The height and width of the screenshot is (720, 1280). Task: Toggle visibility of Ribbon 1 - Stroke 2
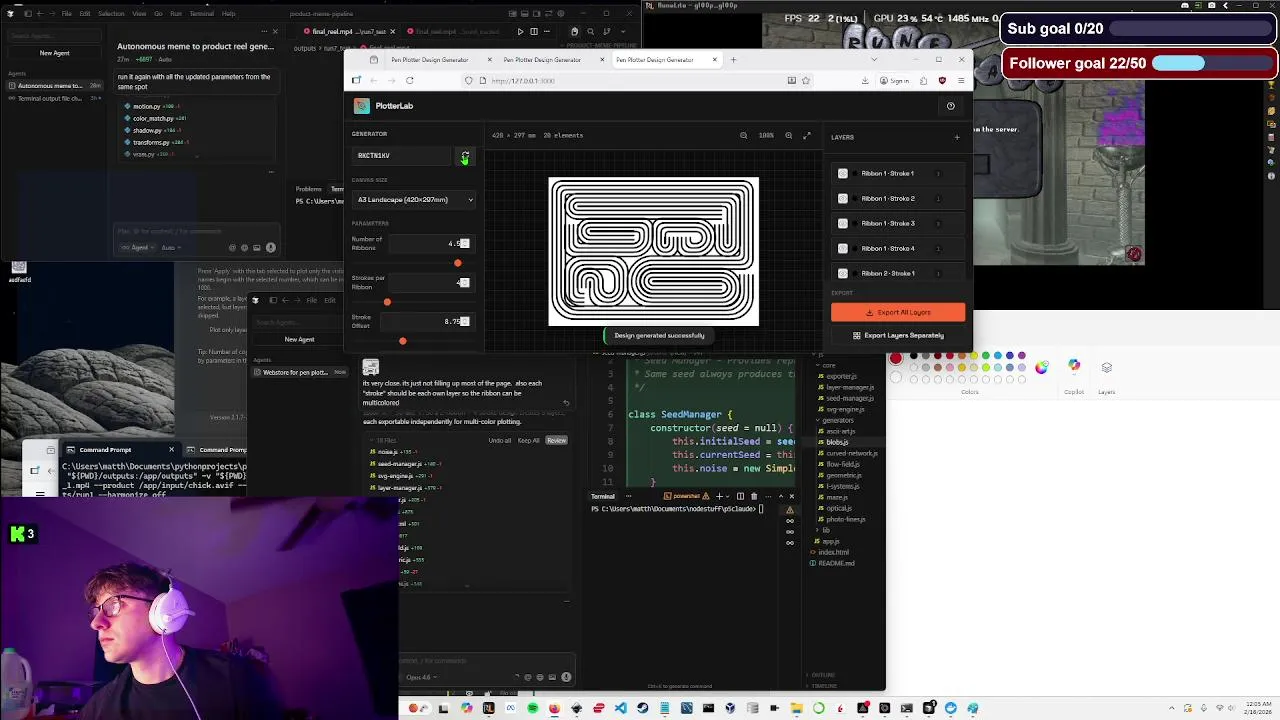point(842,199)
